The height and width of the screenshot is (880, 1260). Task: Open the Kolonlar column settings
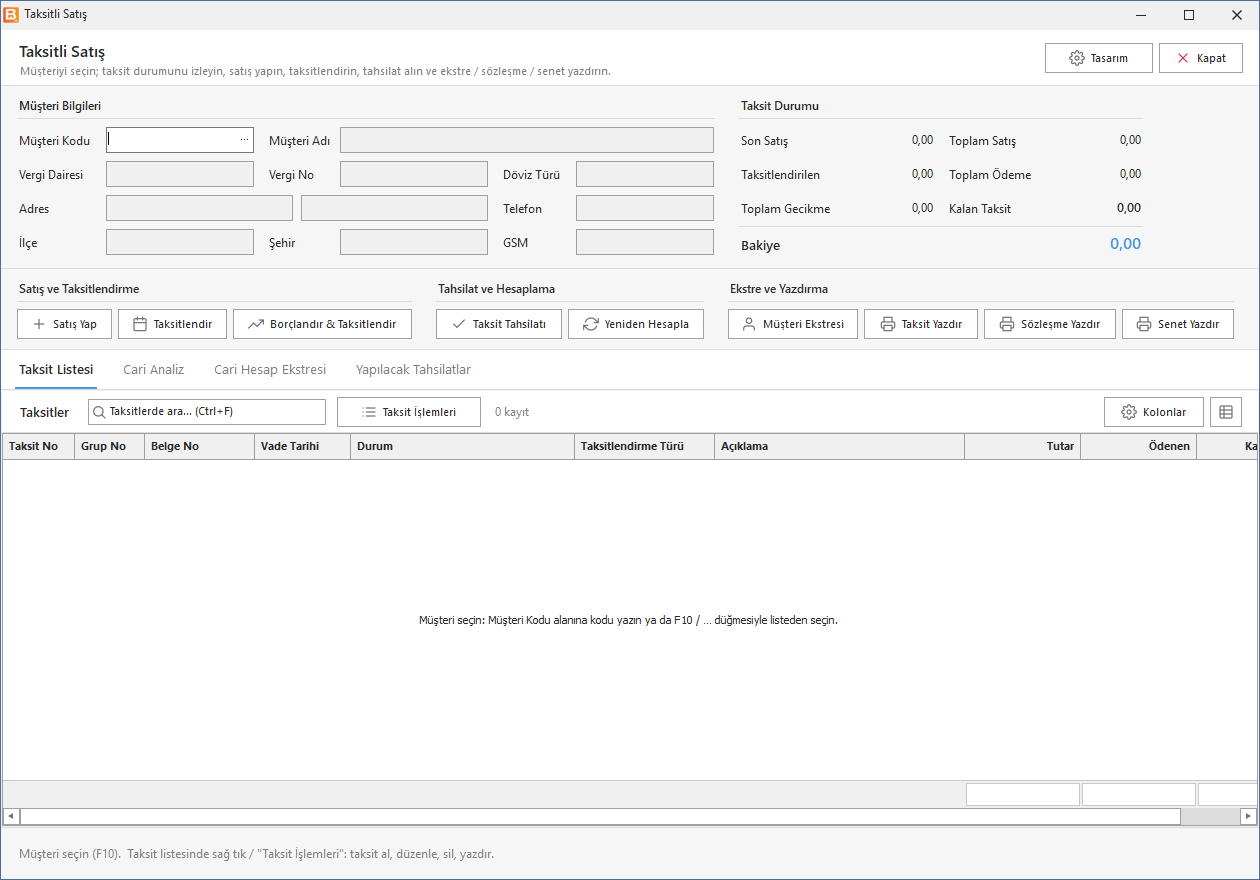[x=1154, y=412]
